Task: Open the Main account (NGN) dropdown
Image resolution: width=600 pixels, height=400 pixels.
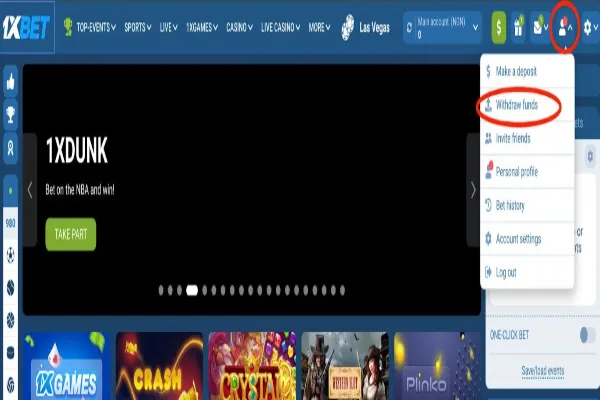Action: click(442, 28)
